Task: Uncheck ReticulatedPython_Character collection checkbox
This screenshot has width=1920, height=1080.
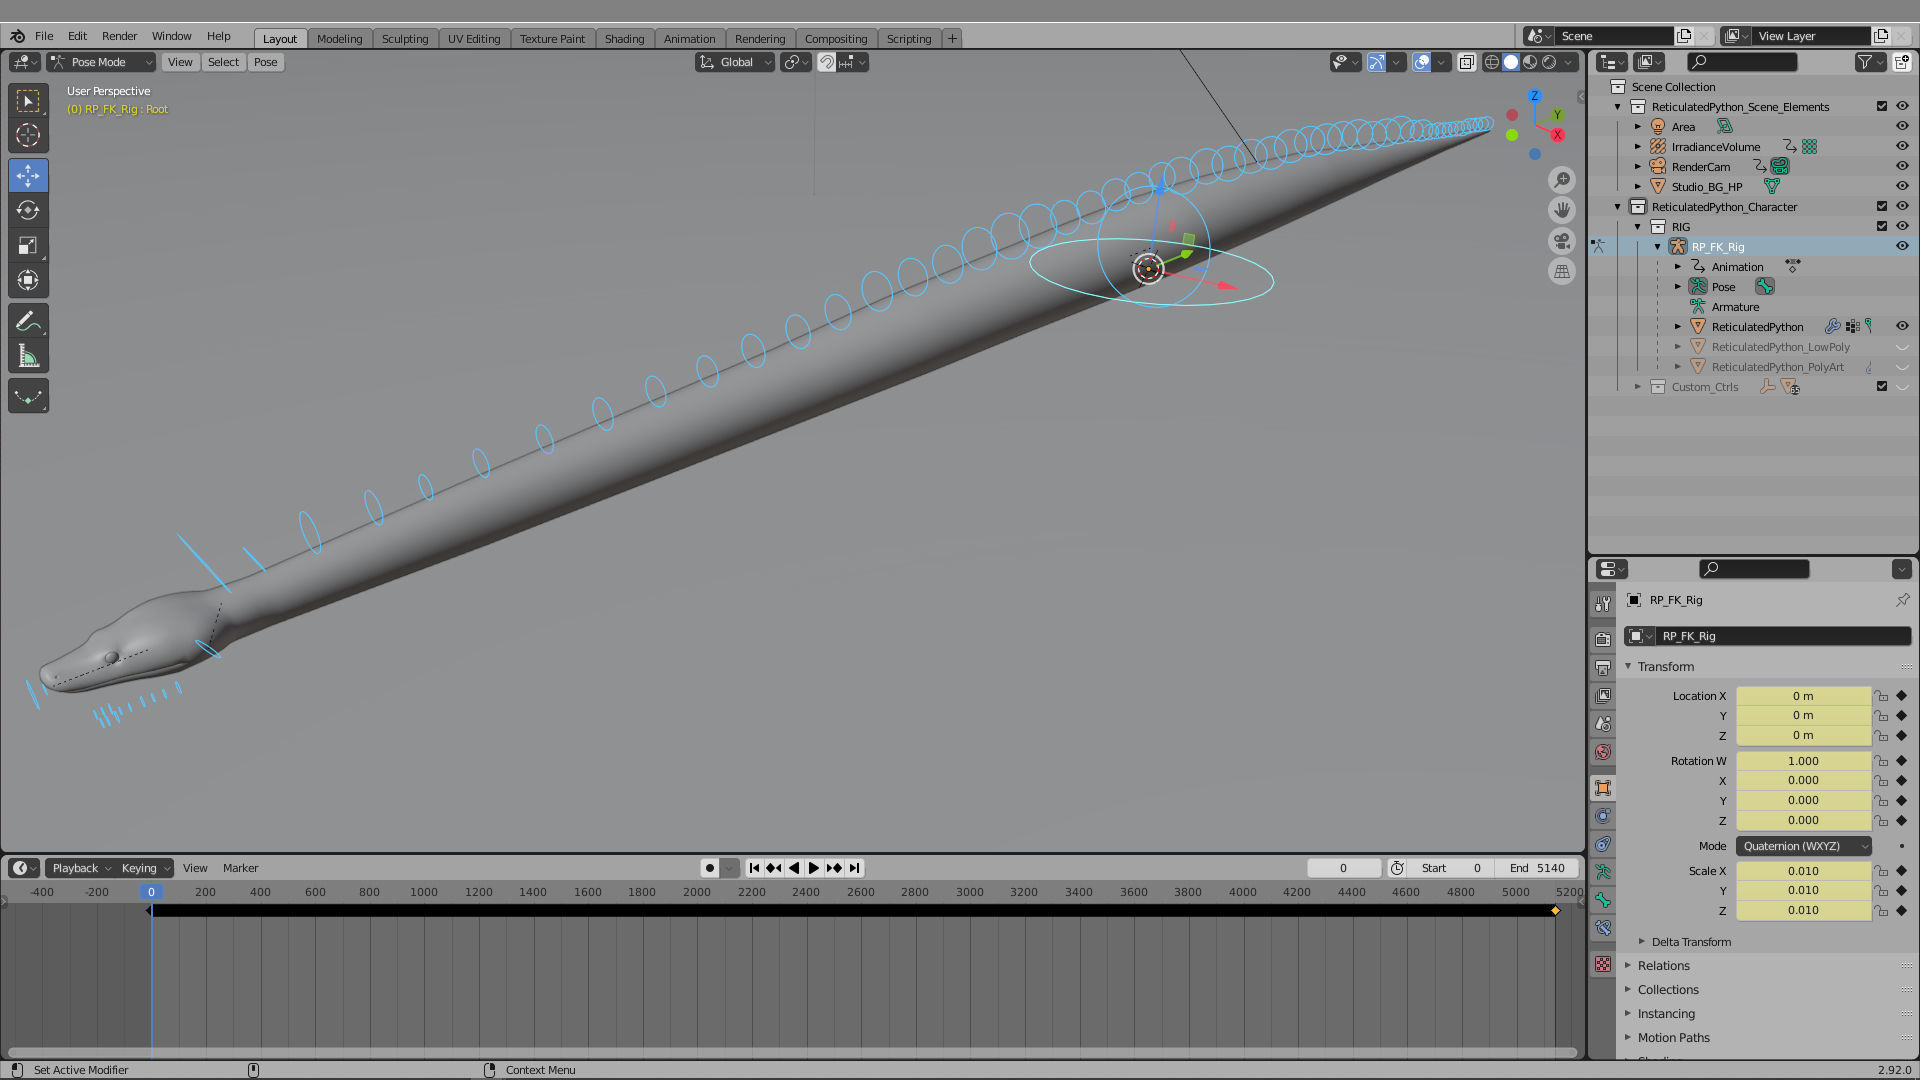Action: (x=1882, y=206)
